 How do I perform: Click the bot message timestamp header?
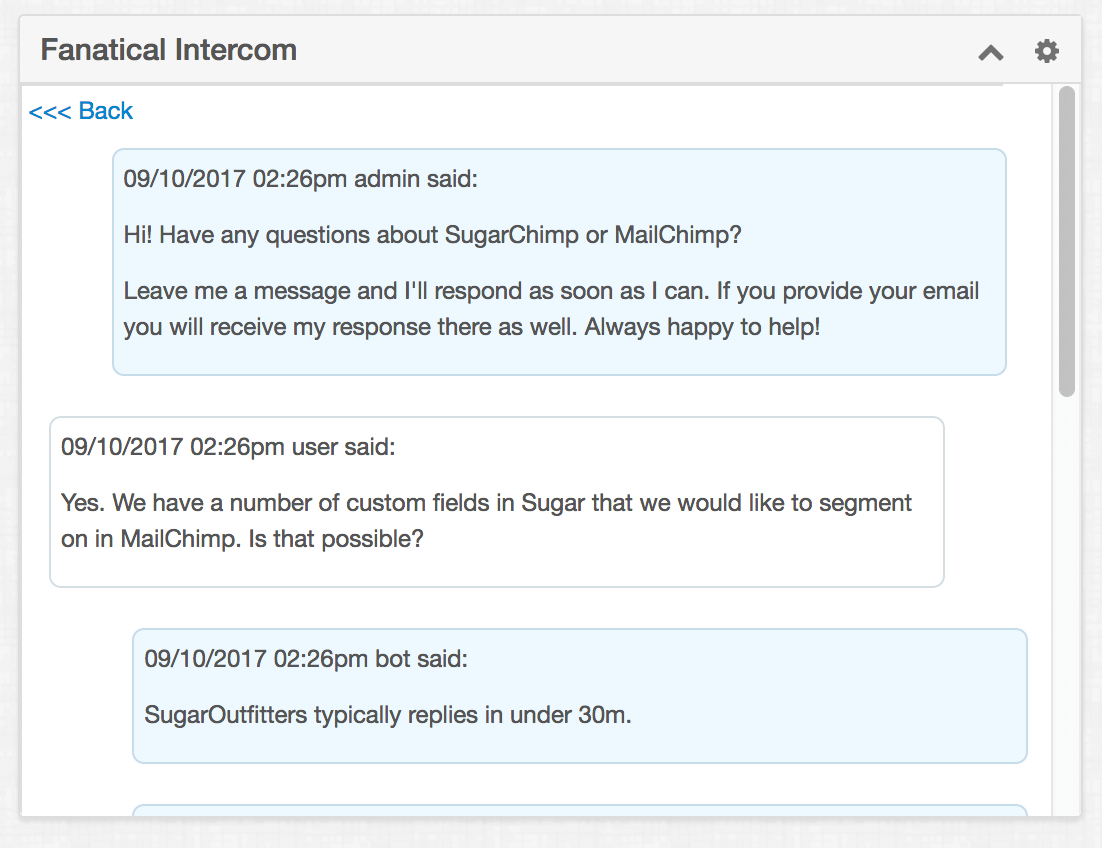coord(306,659)
